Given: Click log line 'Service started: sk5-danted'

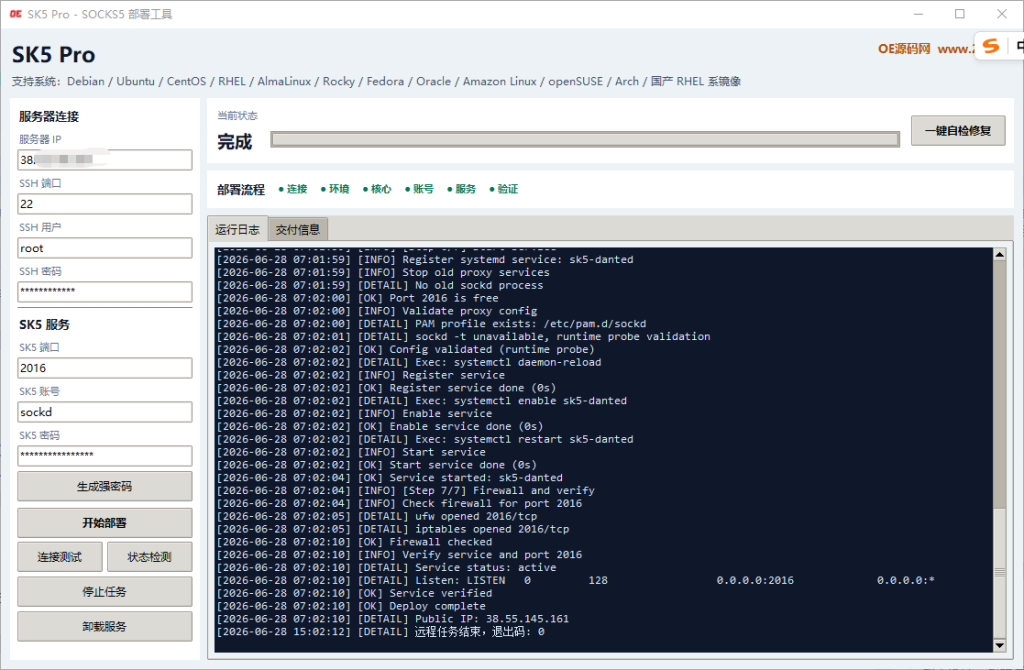Looking at the screenshot, I should click(476, 478).
